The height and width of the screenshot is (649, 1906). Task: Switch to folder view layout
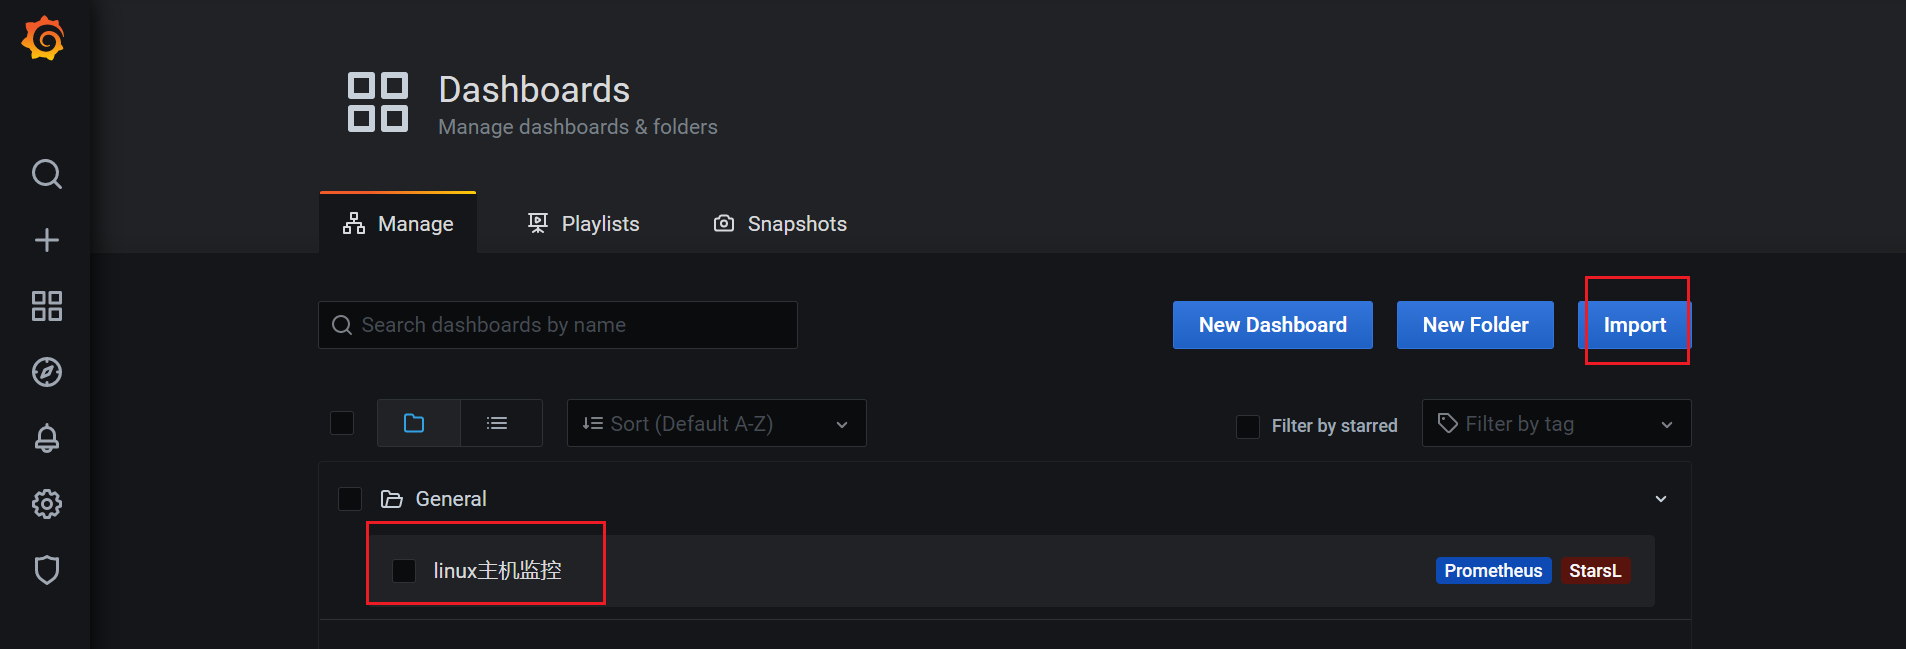pos(414,423)
